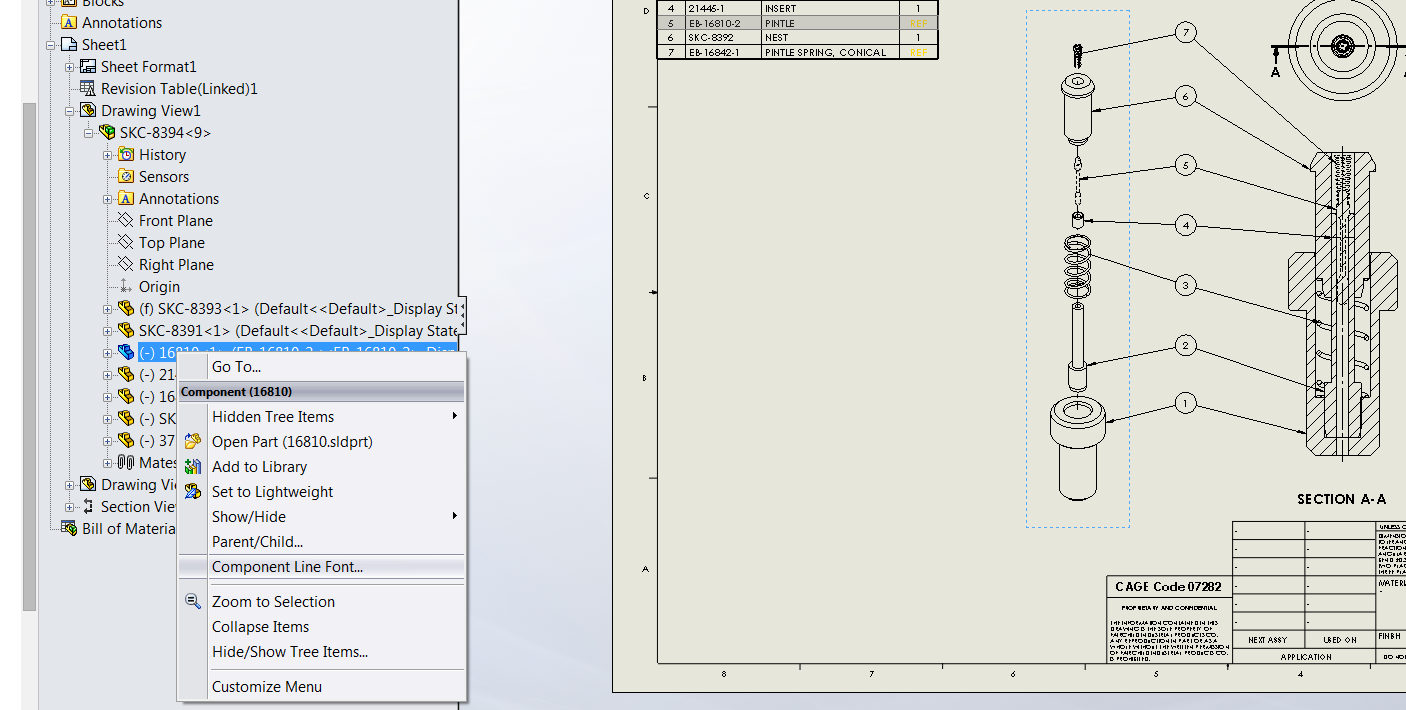This screenshot has width=1406, height=710.
Task: Choose Hide/Show Tree Items...
Action: point(290,652)
